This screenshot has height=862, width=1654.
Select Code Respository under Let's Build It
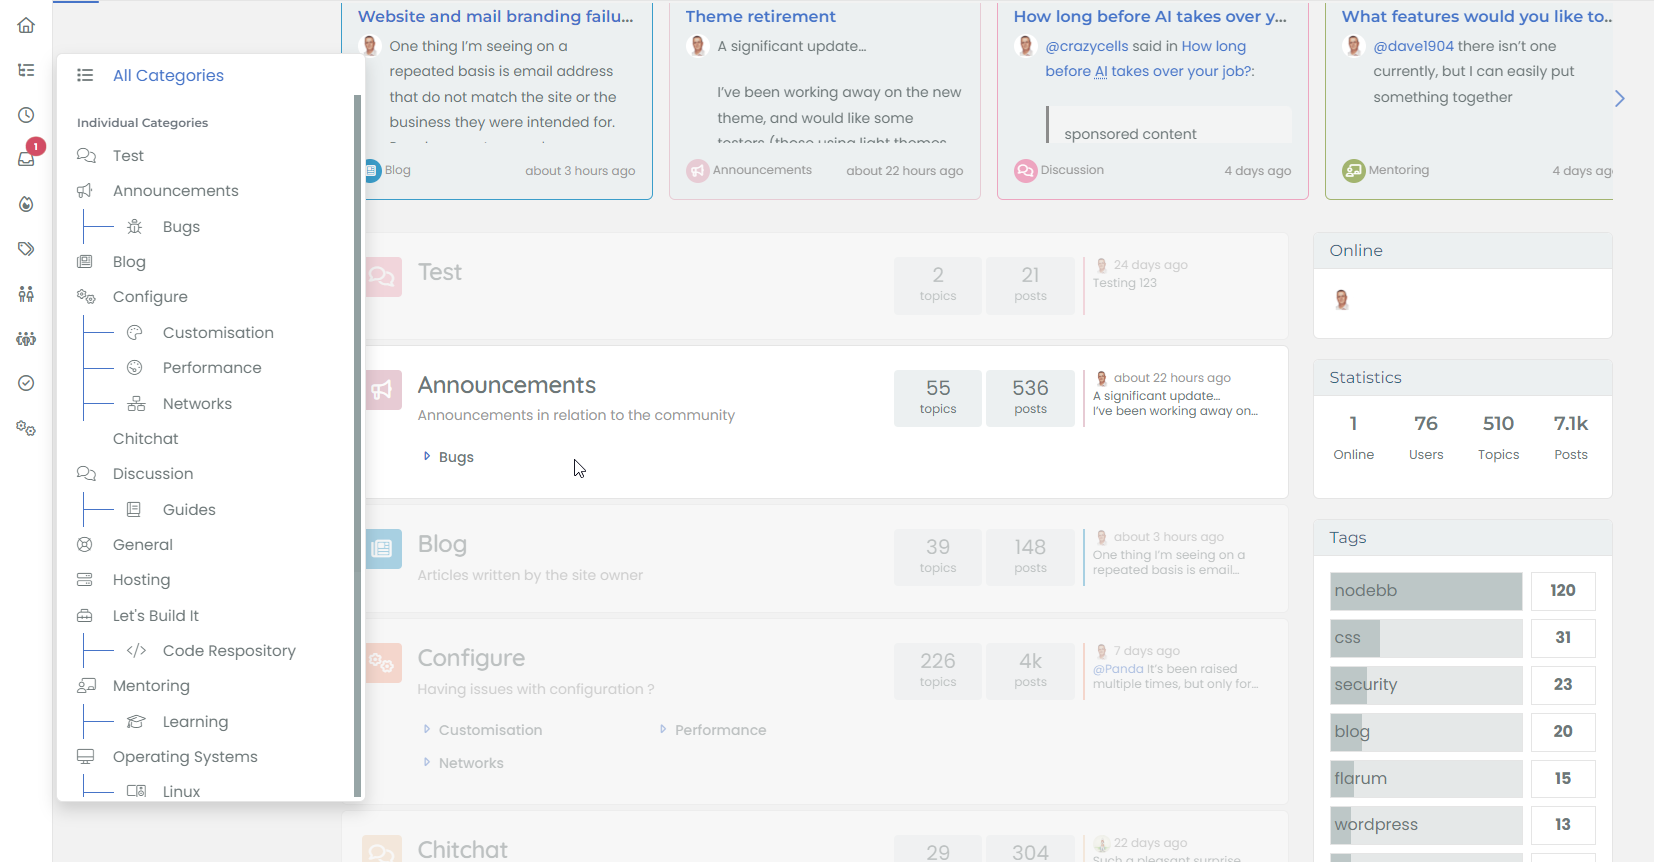point(229,651)
